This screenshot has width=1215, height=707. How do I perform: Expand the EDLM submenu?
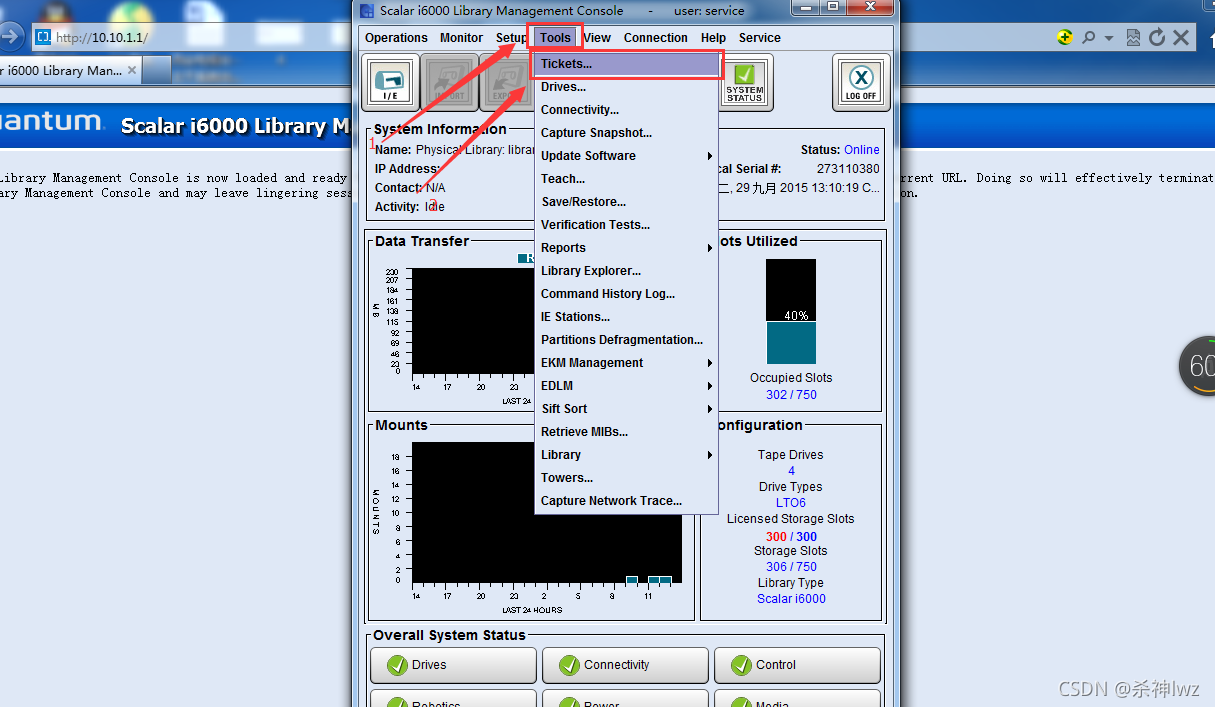[627, 386]
